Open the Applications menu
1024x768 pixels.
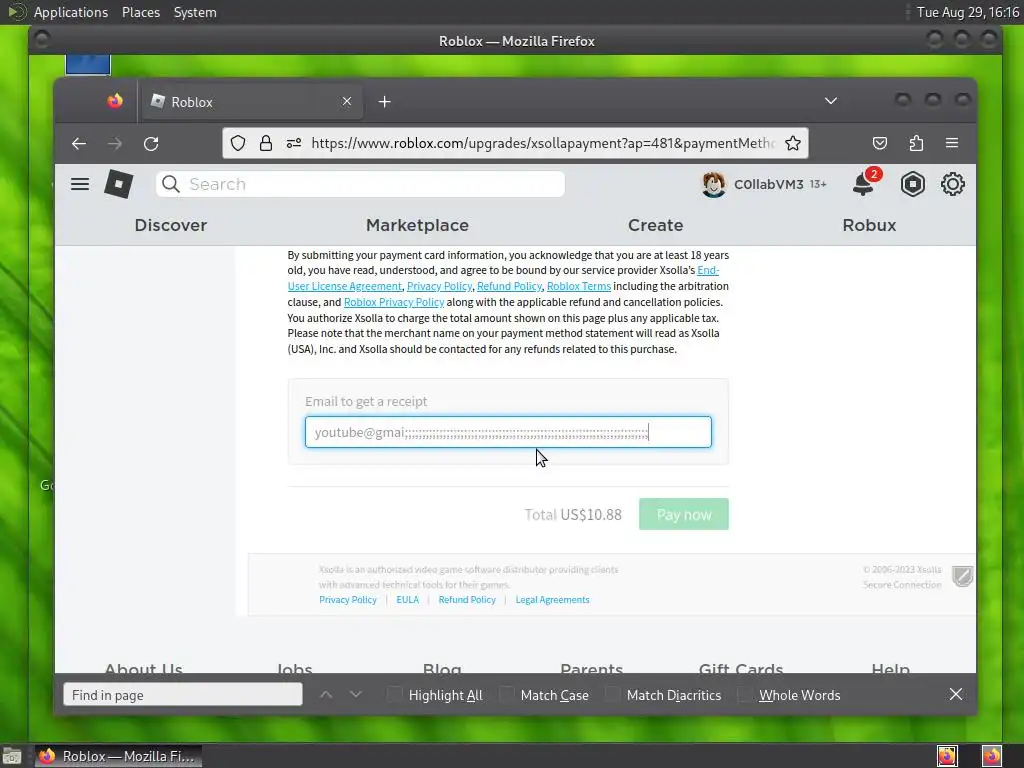(71, 12)
